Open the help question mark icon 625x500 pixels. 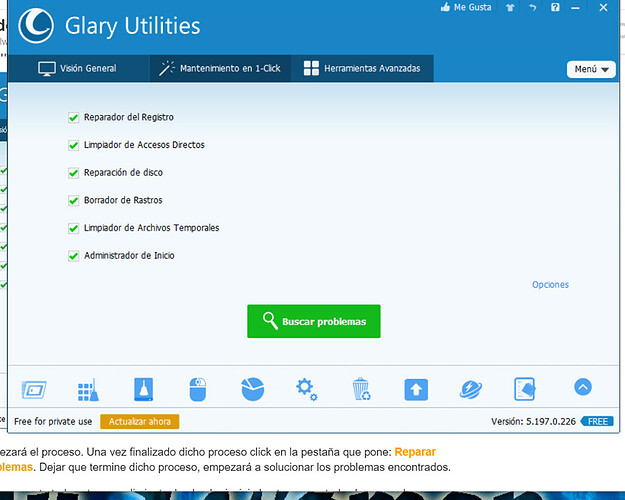pyautogui.click(x=555, y=7)
